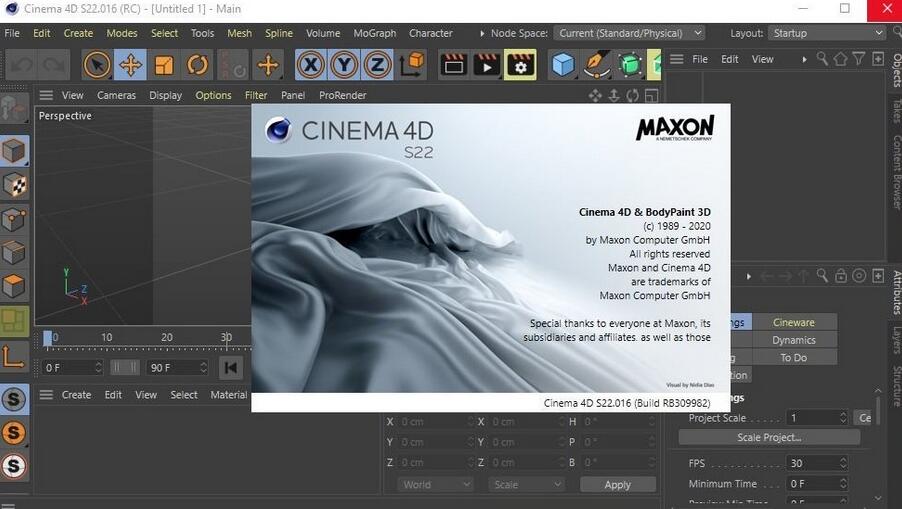Click the Scale Project button
The image size is (902, 509).
769,437
